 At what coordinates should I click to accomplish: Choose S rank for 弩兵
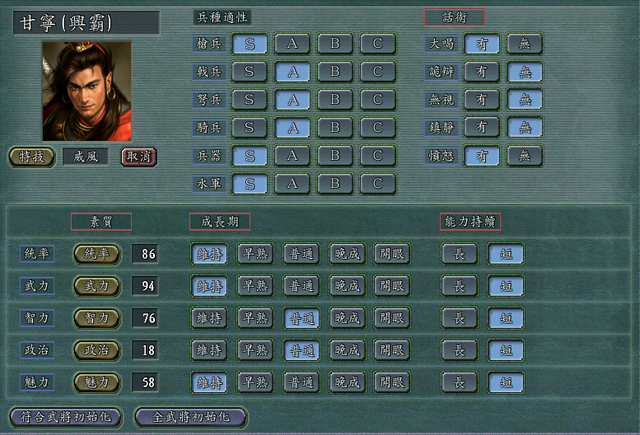coord(249,100)
